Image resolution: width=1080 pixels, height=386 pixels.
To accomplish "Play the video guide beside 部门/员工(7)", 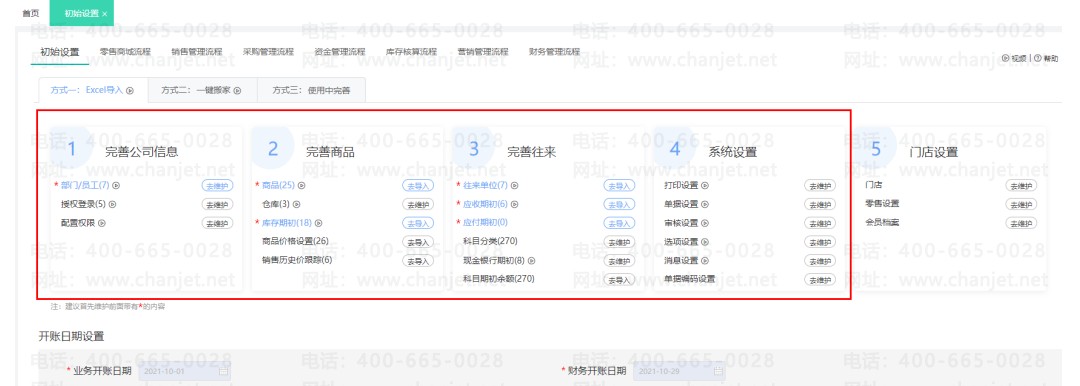I will 116,185.
